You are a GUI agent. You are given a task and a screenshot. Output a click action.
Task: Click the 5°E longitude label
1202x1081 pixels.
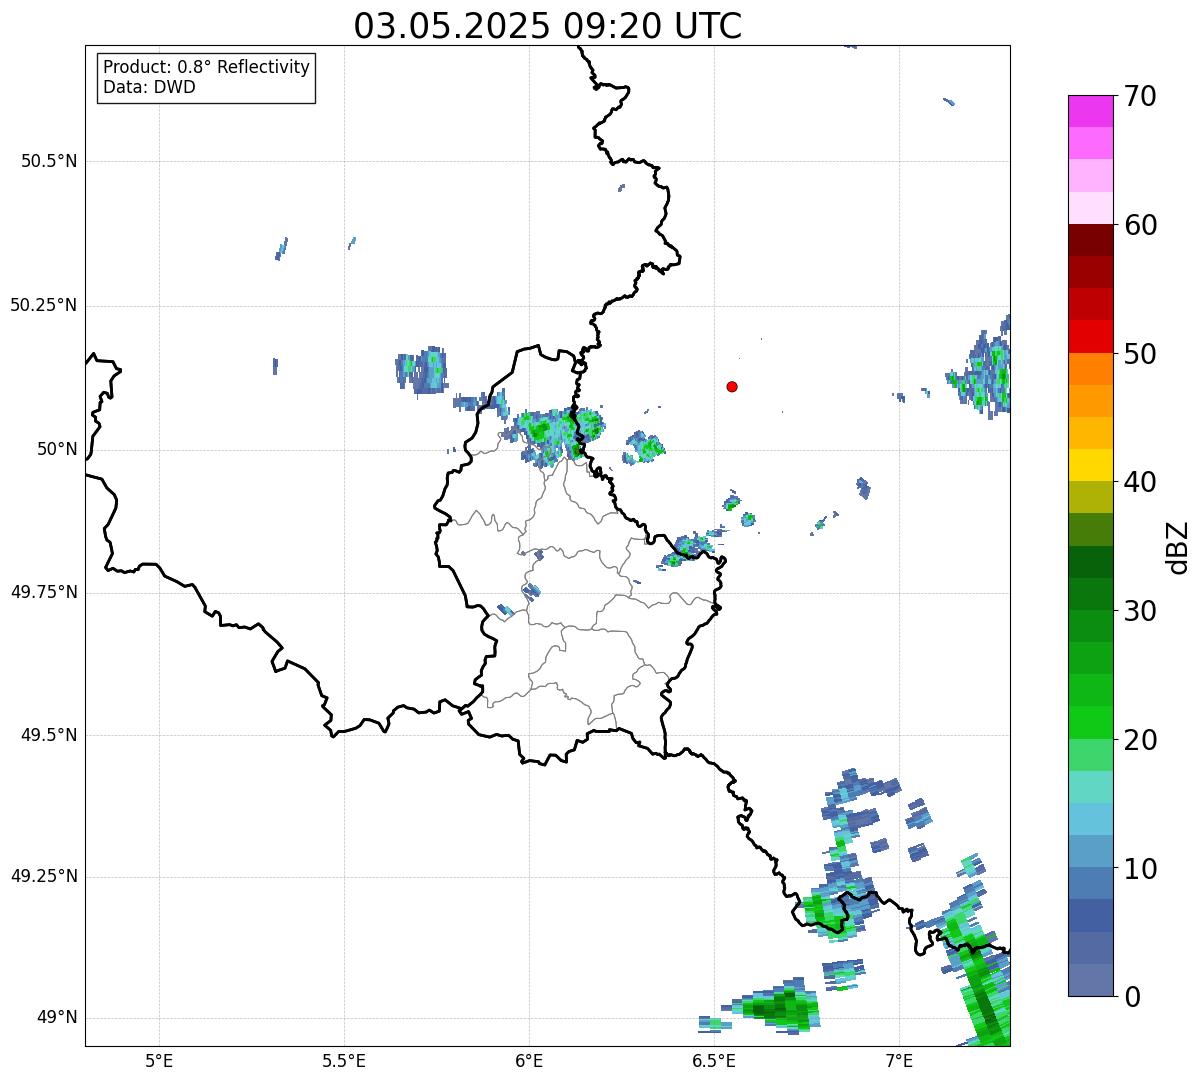pyautogui.click(x=159, y=1060)
